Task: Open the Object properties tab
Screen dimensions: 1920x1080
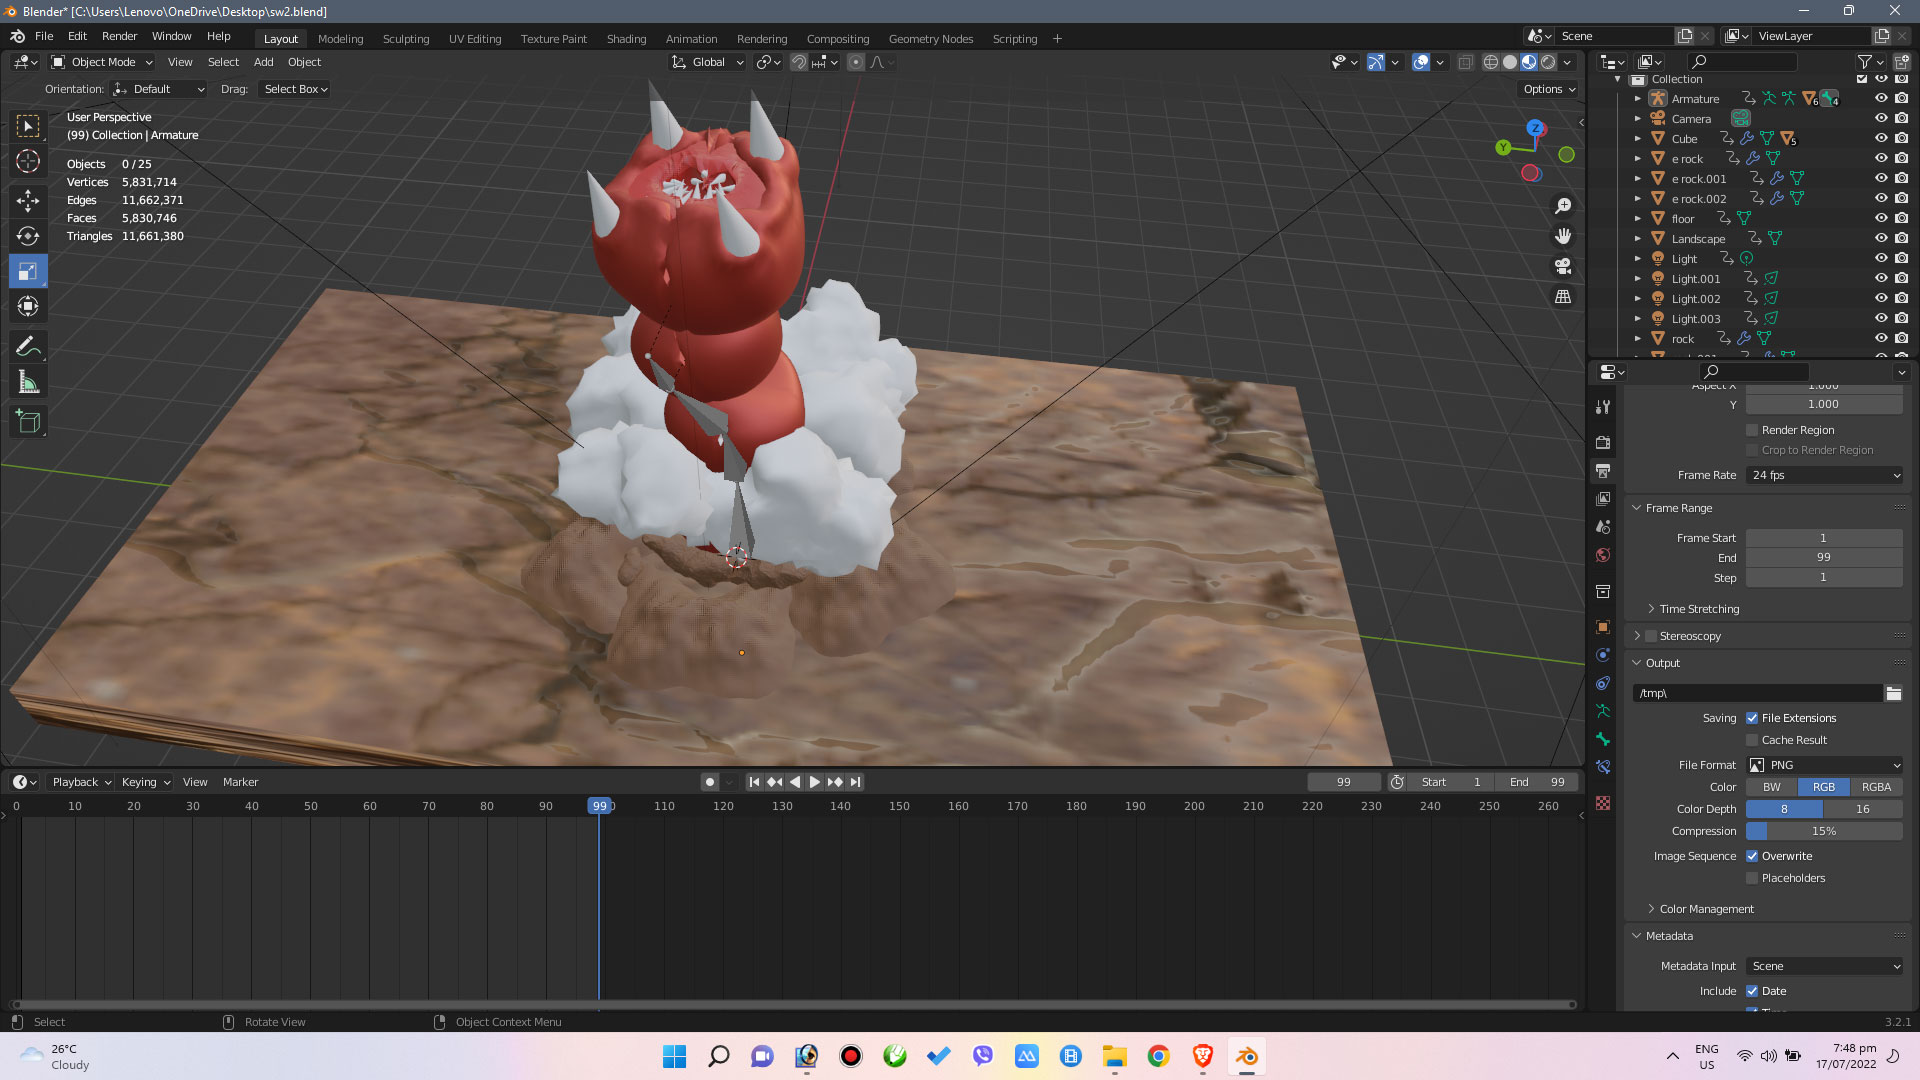Action: tap(1603, 627)
